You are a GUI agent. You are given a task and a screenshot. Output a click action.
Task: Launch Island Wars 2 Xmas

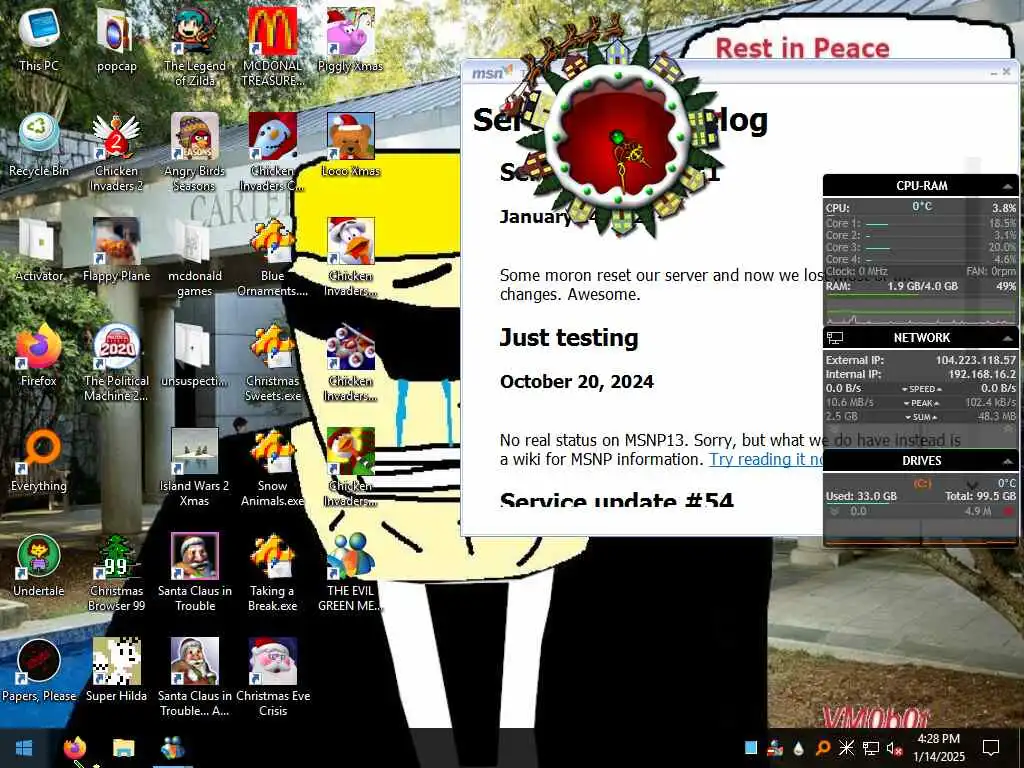195,467
